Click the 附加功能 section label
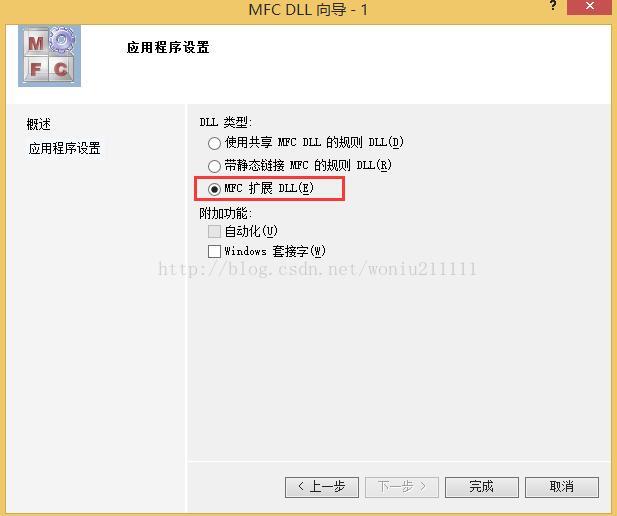617x516 pixels. [x=225, y=214]
